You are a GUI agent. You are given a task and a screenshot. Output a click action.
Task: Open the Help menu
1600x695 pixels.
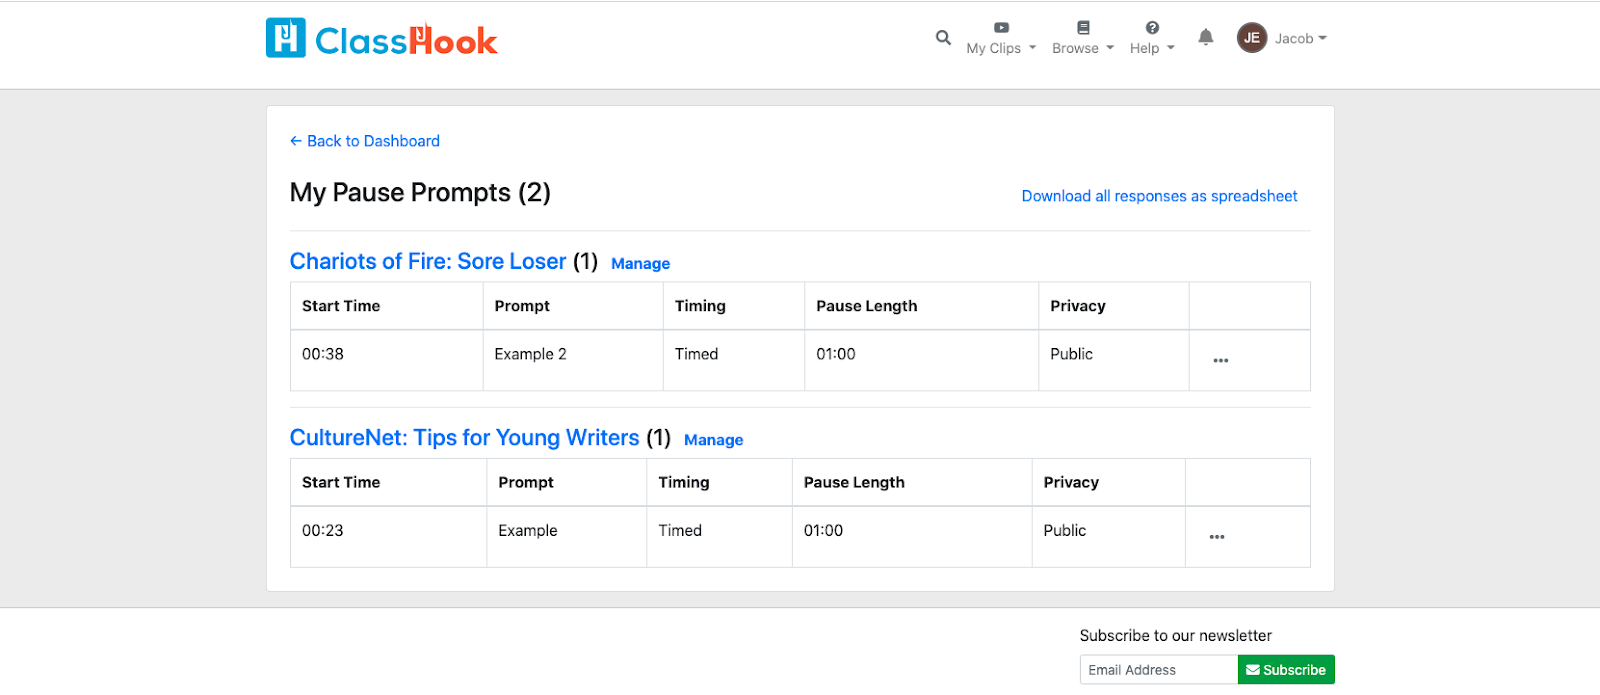1152,48
